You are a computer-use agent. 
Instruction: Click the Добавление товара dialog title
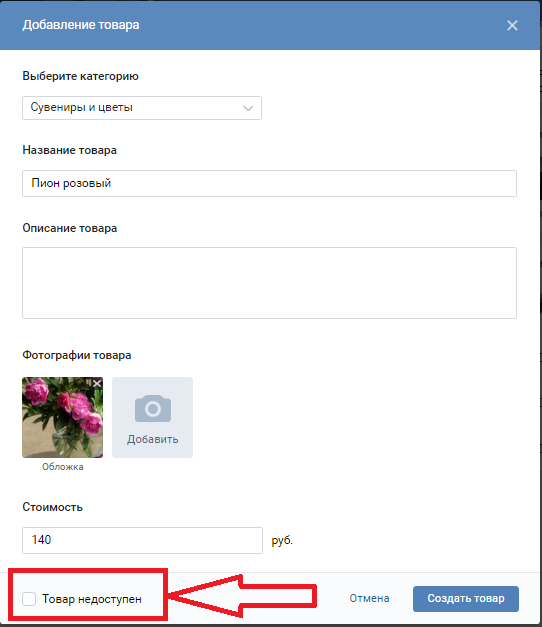[81, 25]
